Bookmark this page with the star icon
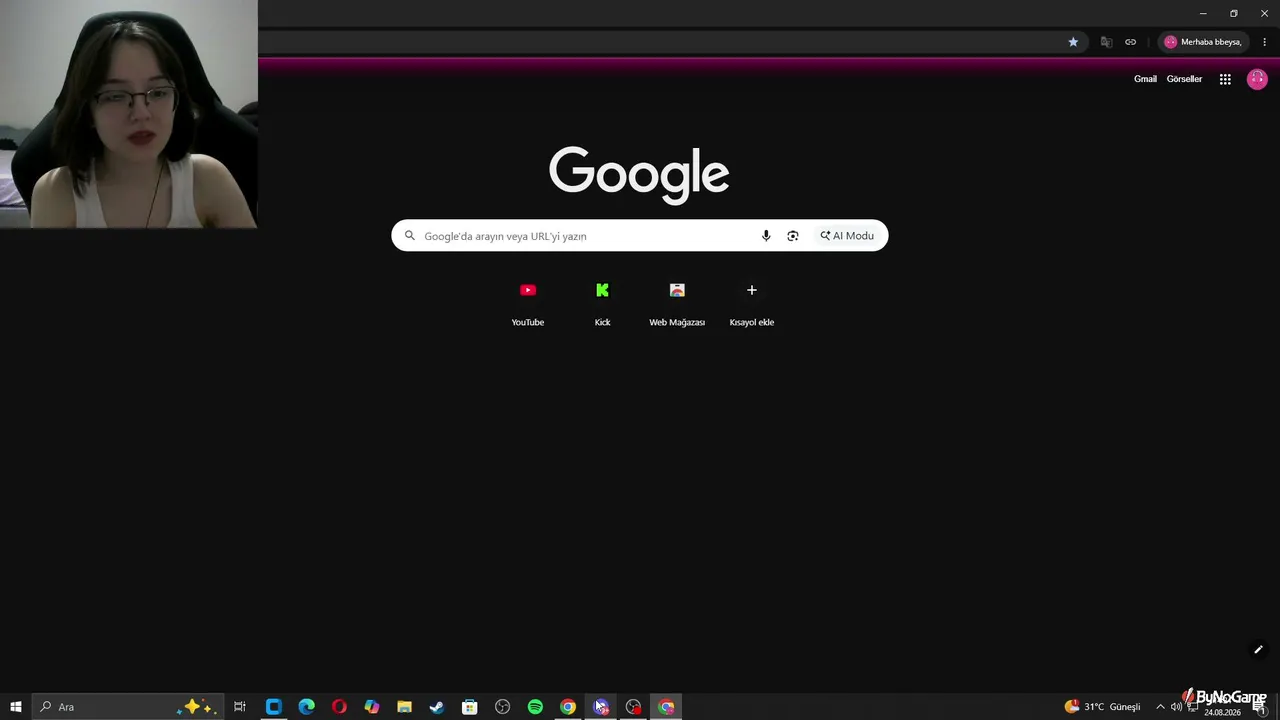The height and width of the screenshot is (720, 1280). click(x=1073, y=42)
